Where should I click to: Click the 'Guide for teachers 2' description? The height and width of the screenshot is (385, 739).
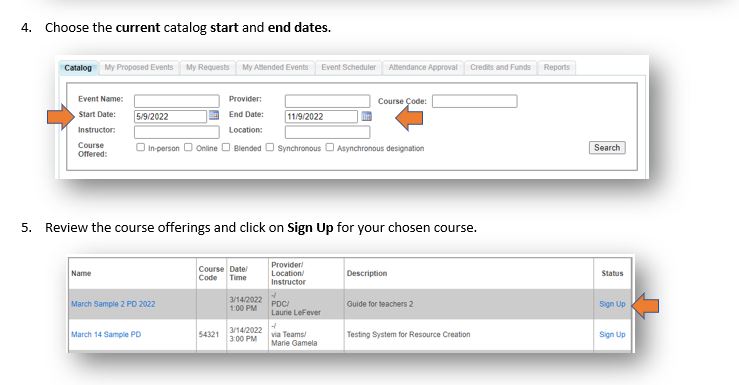(x=380, y=304)
